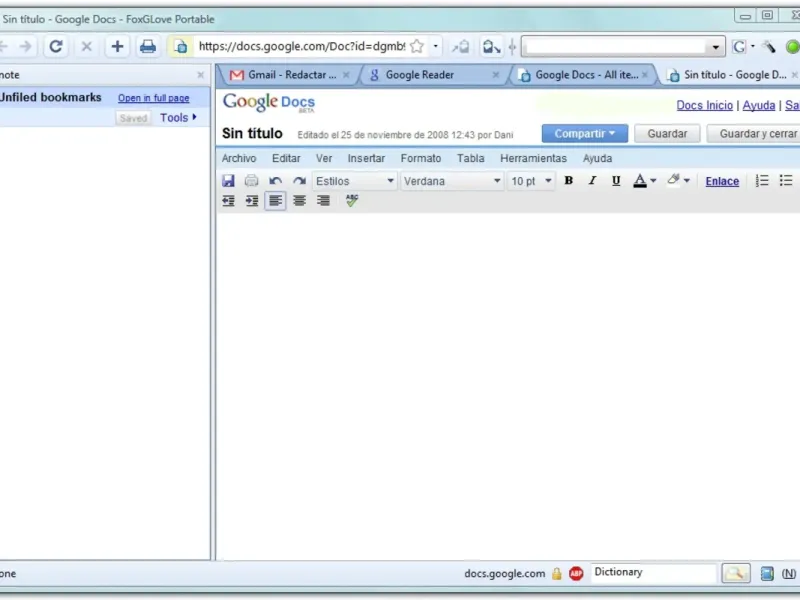Viewport: 800px width, 600px height.
Task: Print document using the Docs toolbar printer
Action: click(x=251, y=181)
